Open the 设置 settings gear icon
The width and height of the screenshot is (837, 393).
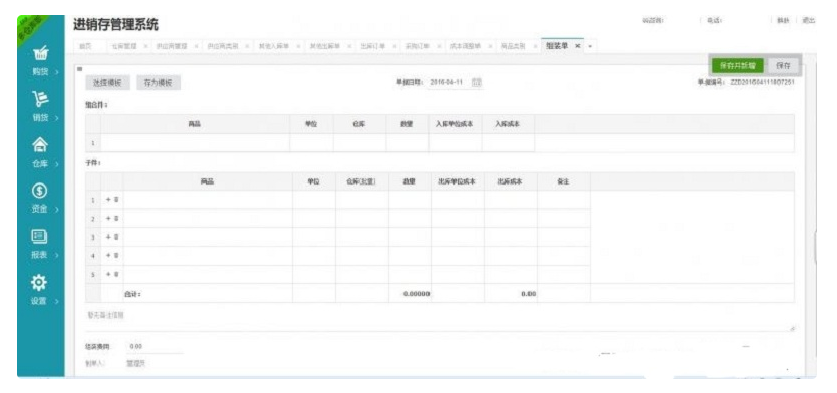click(40, 282)
